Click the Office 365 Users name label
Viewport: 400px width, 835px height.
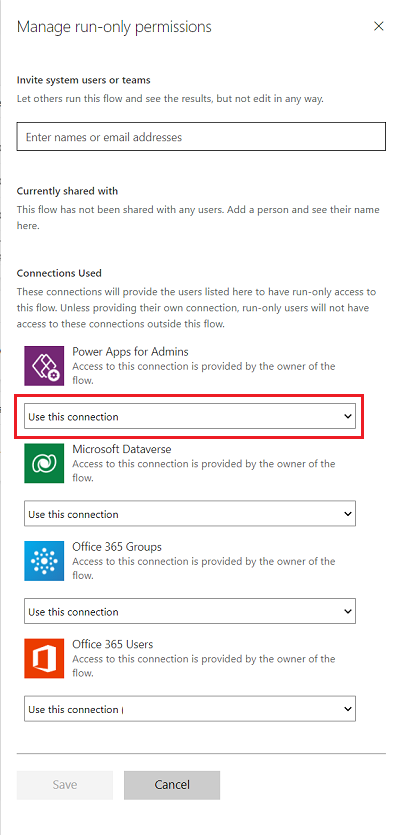113,644
